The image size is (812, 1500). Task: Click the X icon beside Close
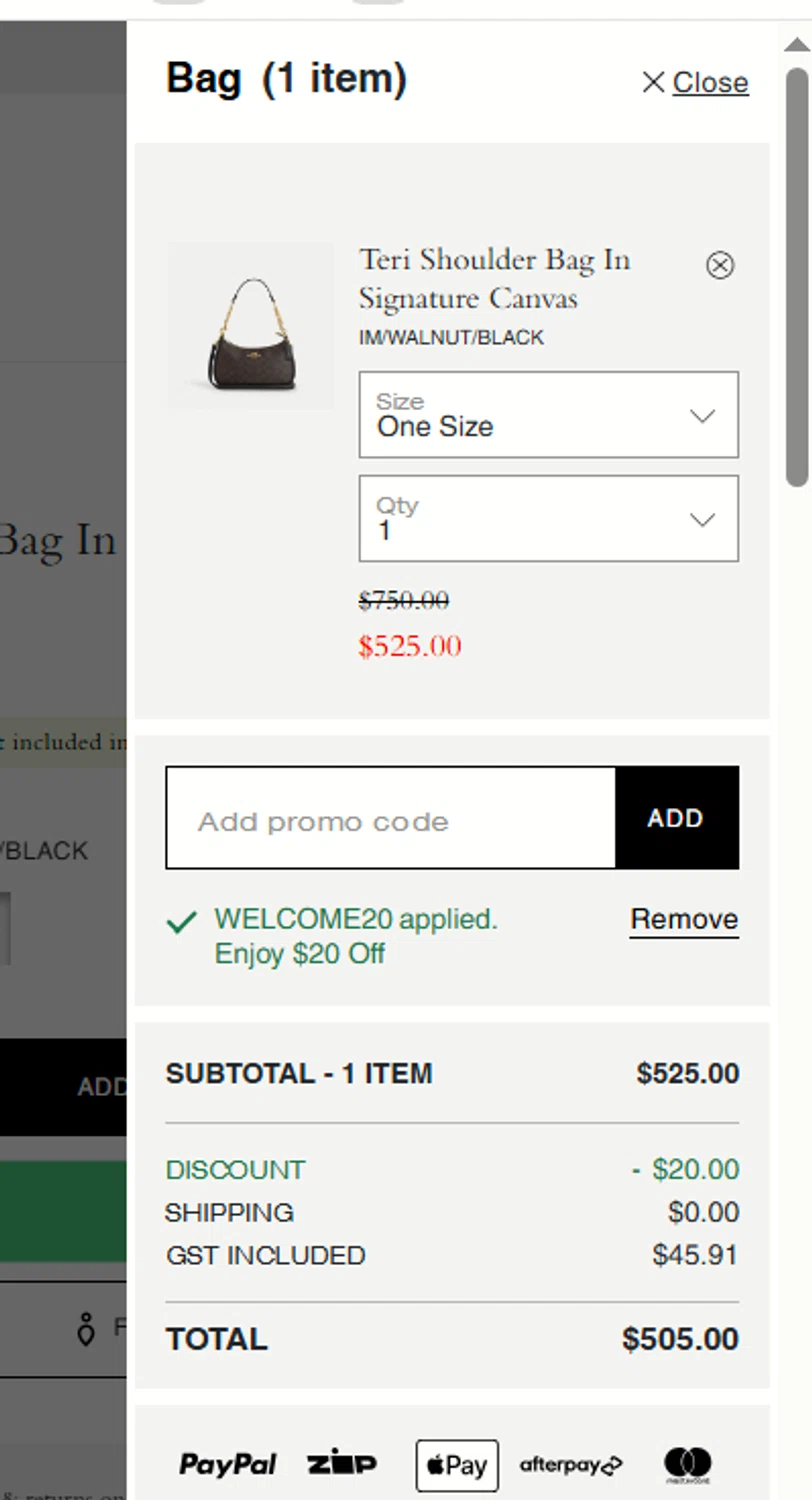coord(653,82)
